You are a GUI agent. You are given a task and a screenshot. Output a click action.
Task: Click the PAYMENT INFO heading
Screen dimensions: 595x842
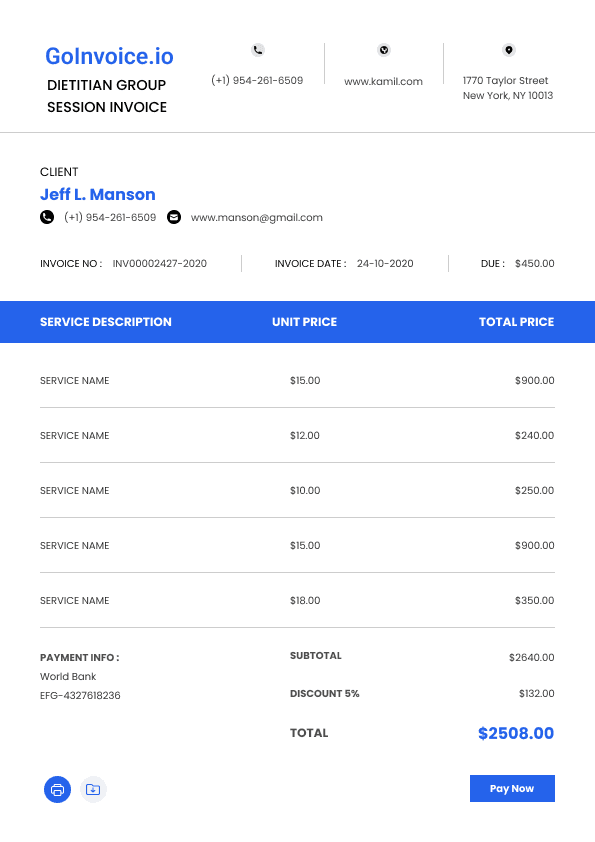point(79,658)
